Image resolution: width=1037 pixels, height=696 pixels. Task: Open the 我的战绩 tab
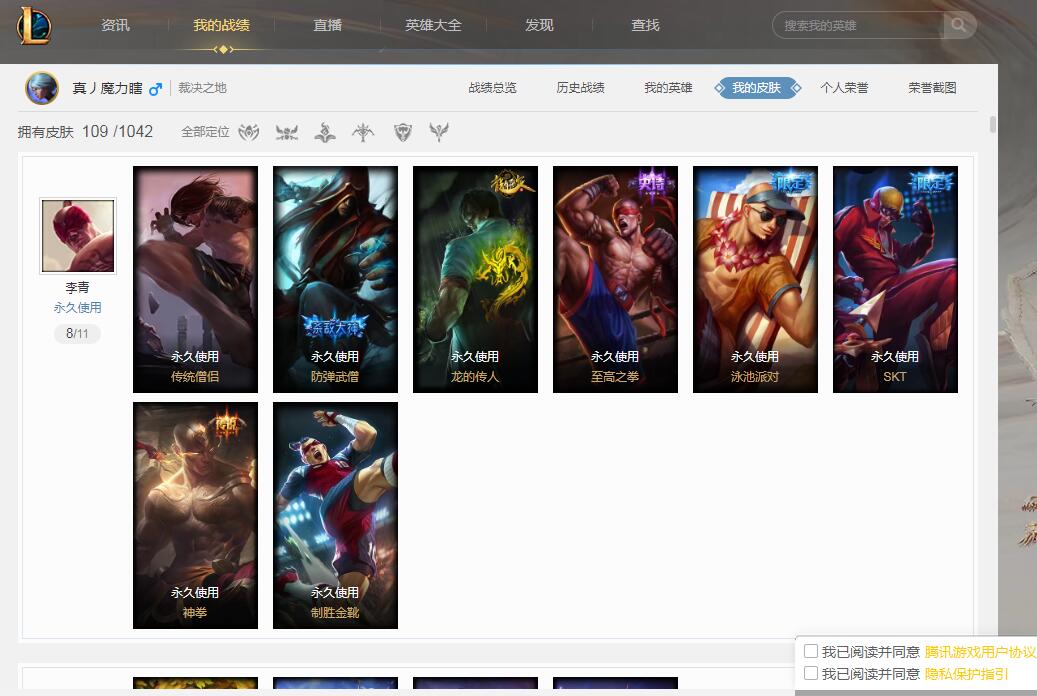(x=222, y=25)
